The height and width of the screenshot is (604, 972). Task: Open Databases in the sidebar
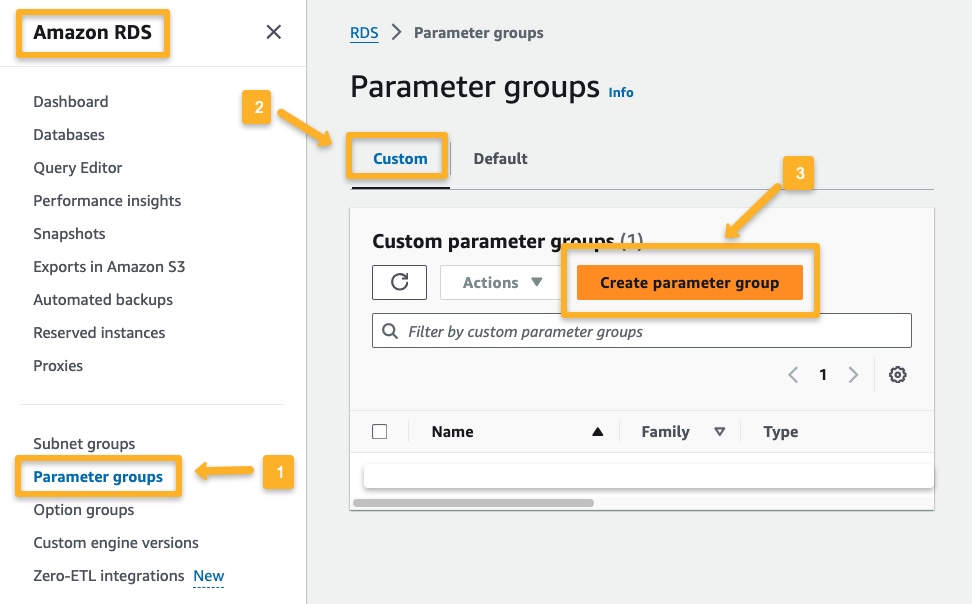click(69, 135)
